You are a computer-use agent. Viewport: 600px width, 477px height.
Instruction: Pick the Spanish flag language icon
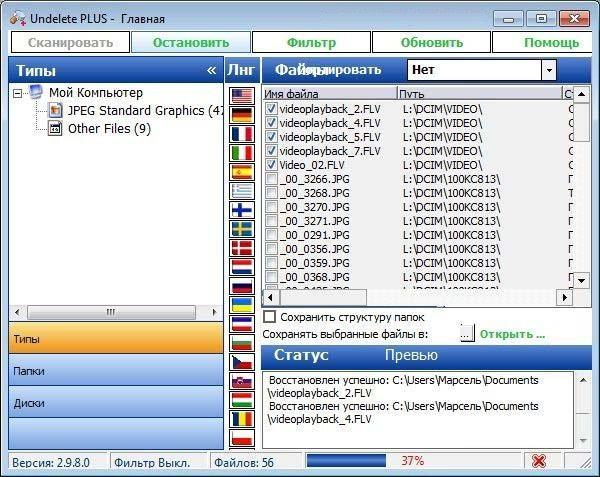242,172
